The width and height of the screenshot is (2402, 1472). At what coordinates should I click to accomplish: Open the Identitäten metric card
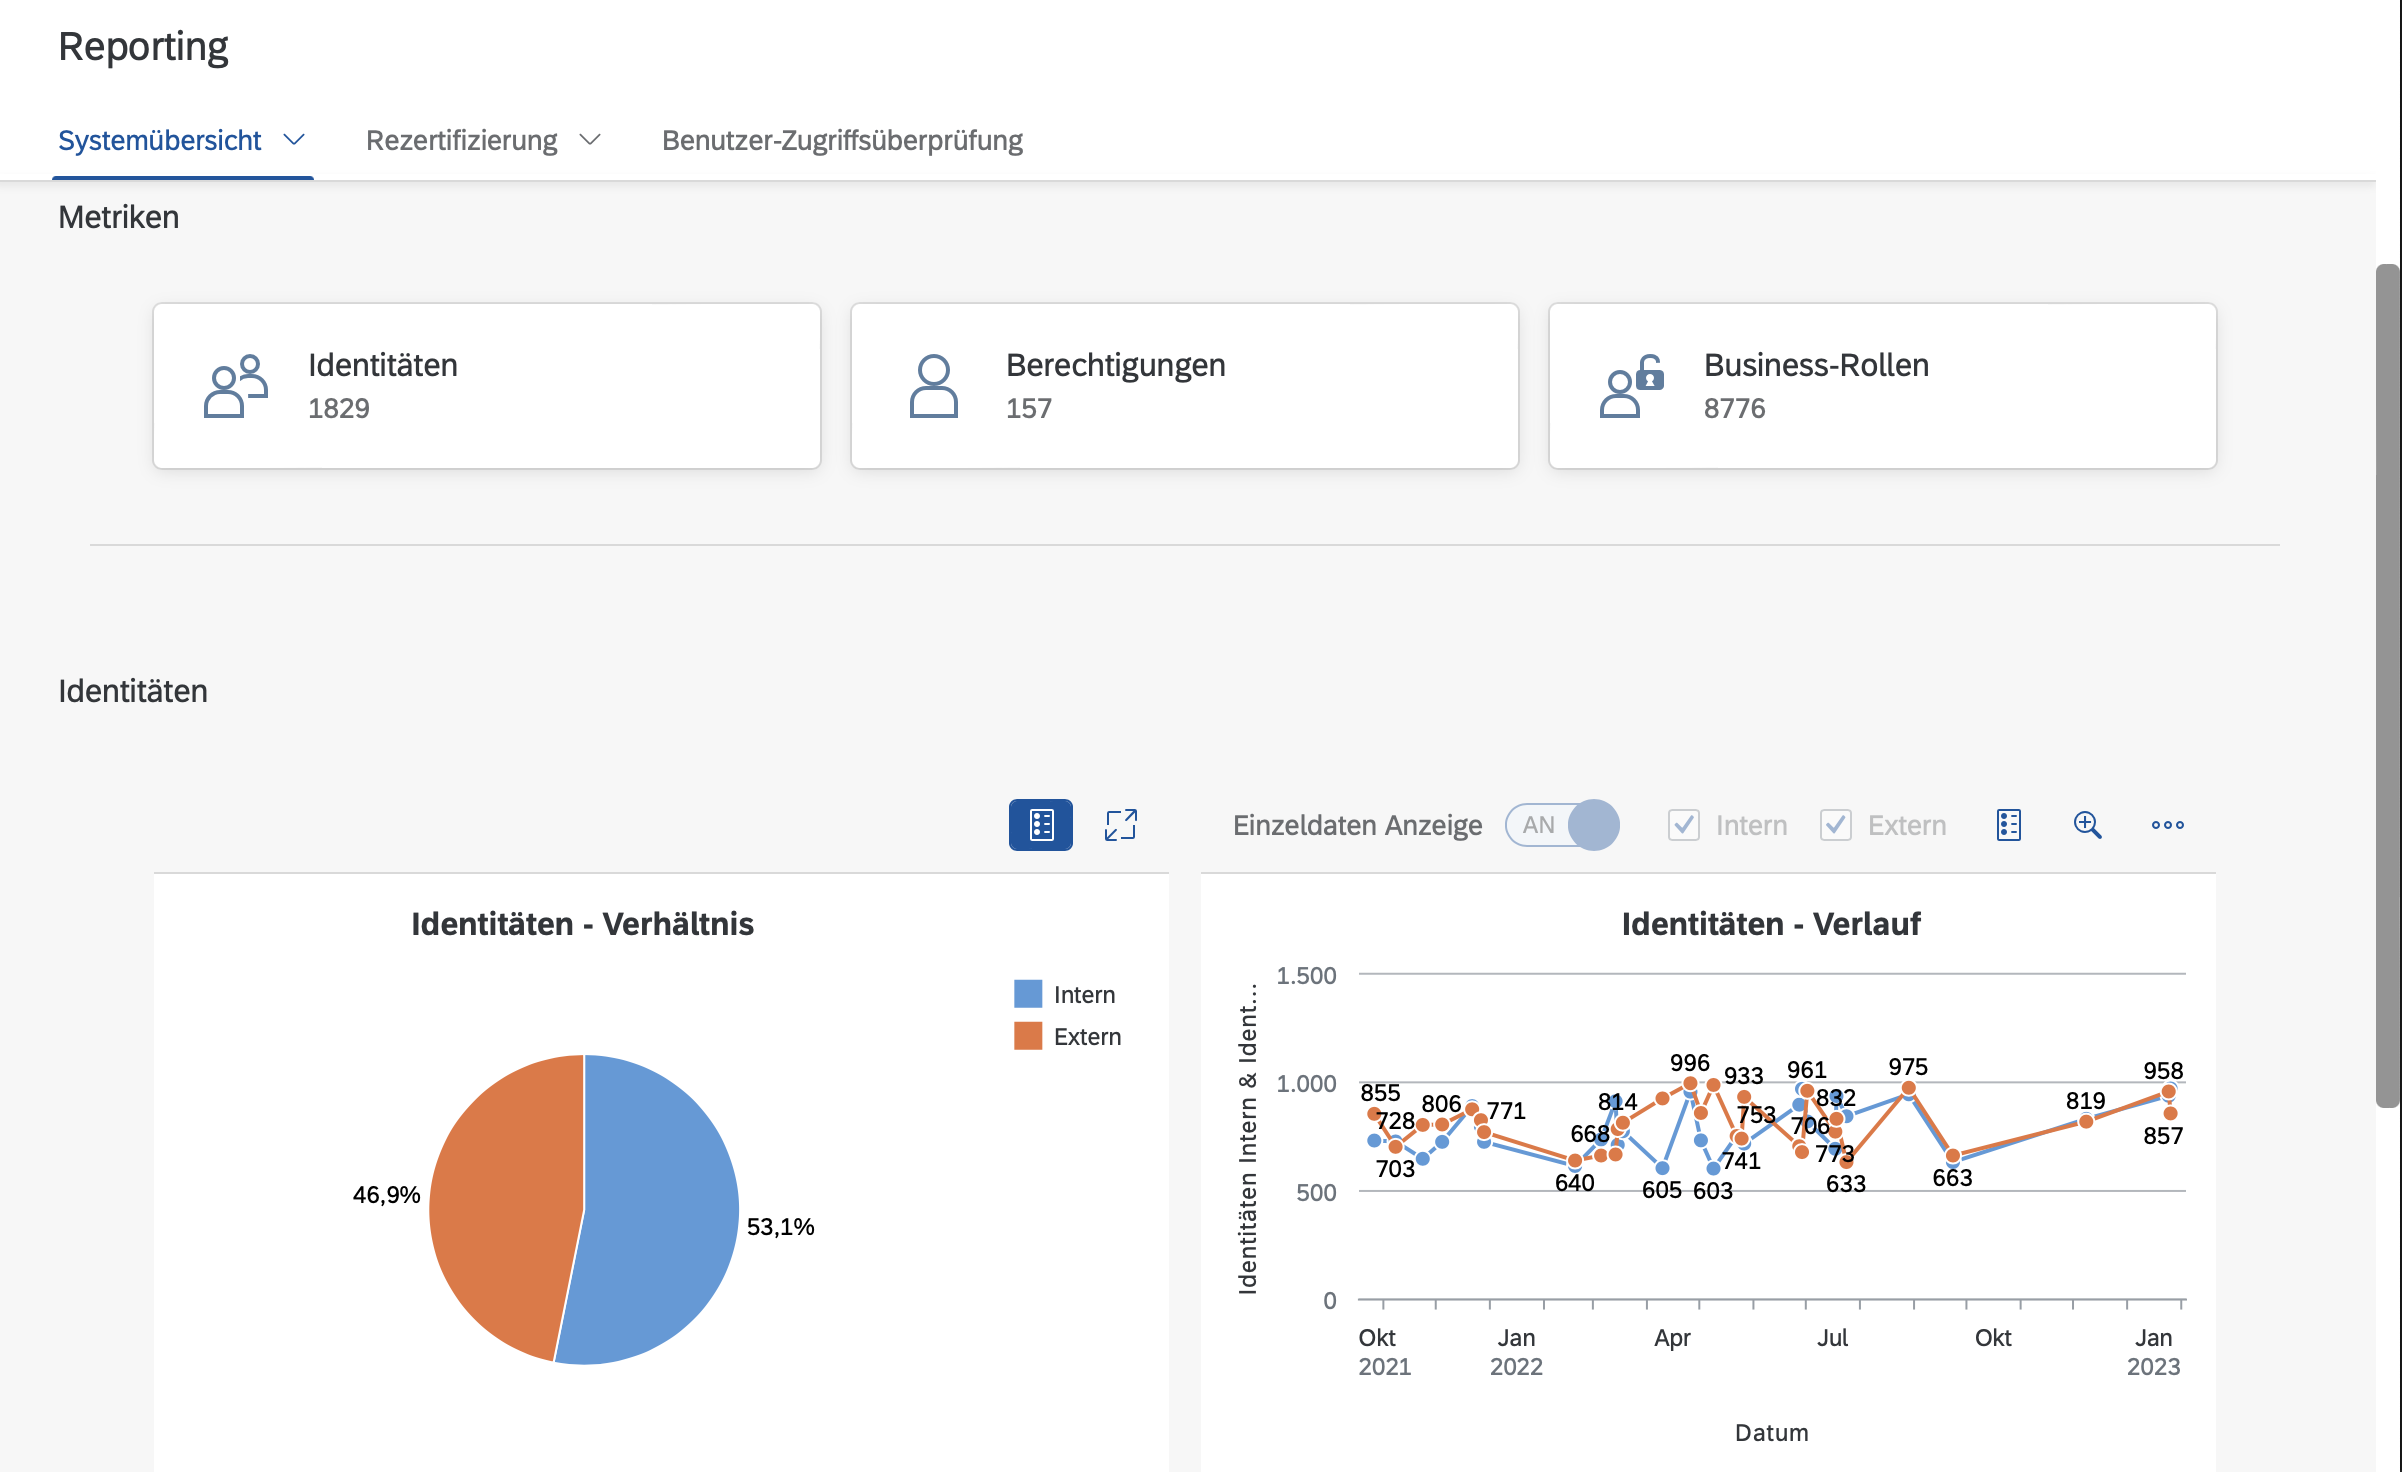tap(487, 386)
